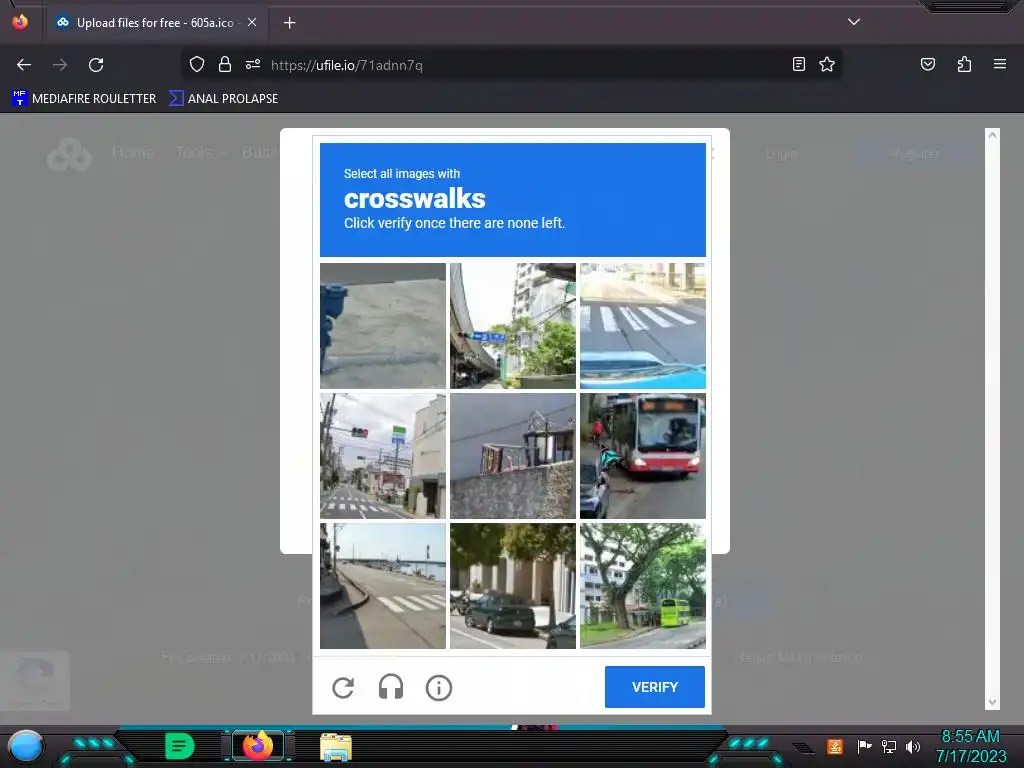Viewport: 1024px width, 768px height.
Task: Open the Firefox hamburger application menu
Action: (1000, 64)
